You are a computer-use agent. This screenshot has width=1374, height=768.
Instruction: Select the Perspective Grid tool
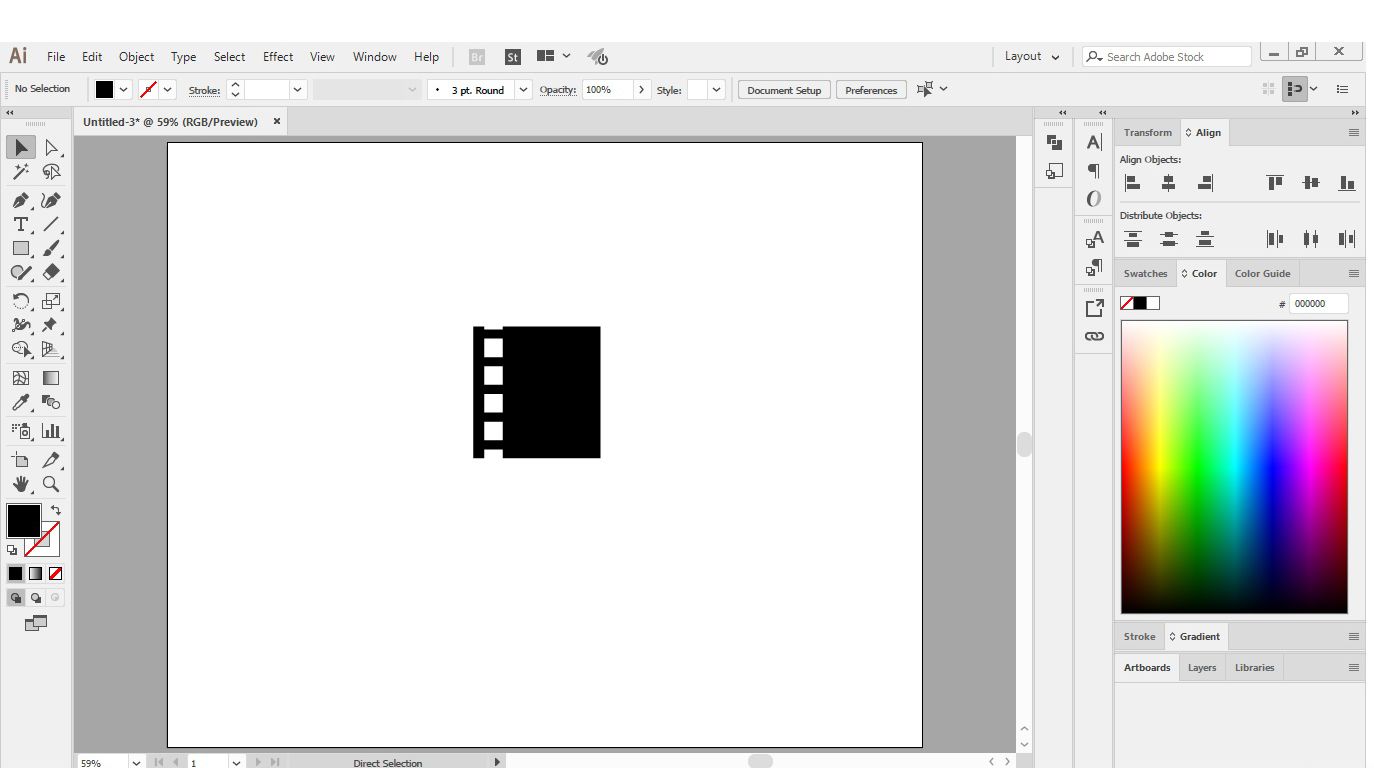[51, 349]
